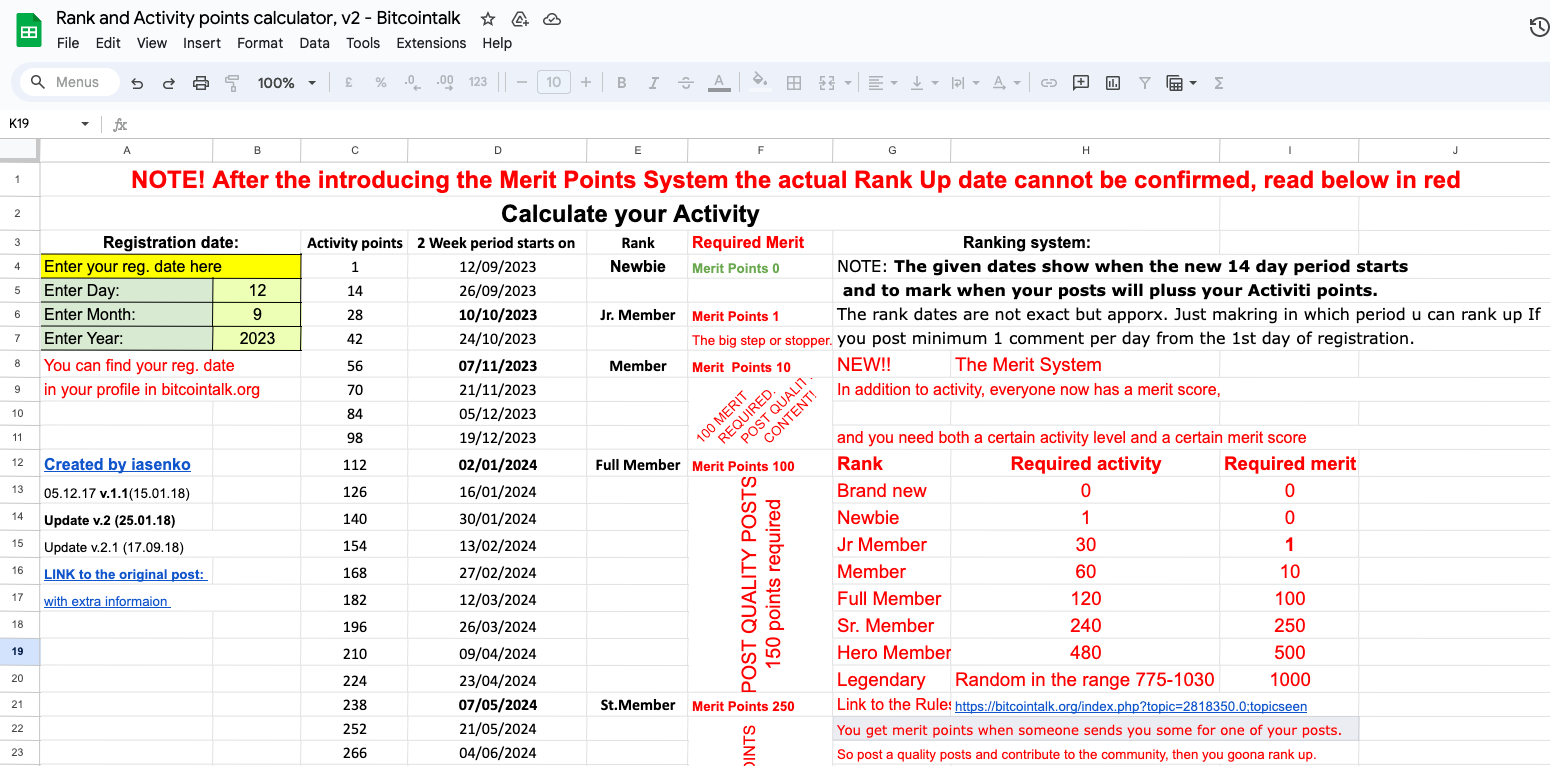Viewport: 1550px width, 766px height.
Task: Click the Undo icon in toolbar
Action: 137,83
